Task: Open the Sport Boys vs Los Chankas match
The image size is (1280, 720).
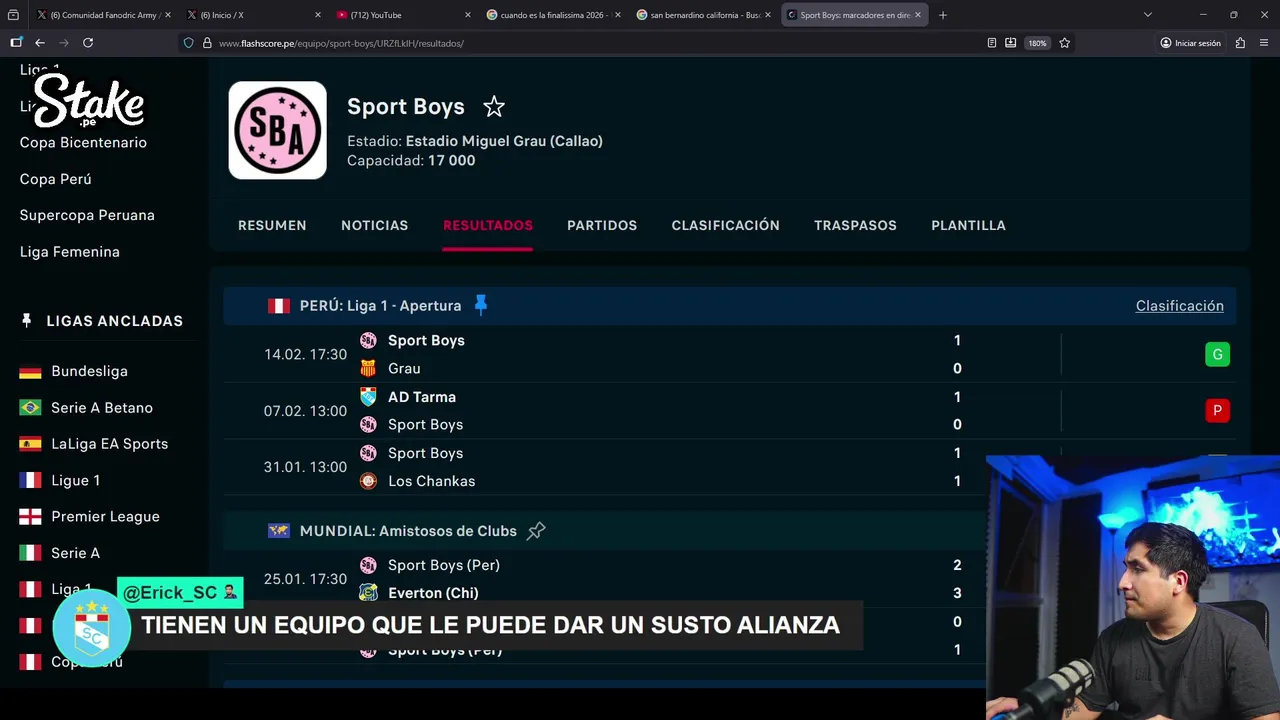Action: click(730, 467)
